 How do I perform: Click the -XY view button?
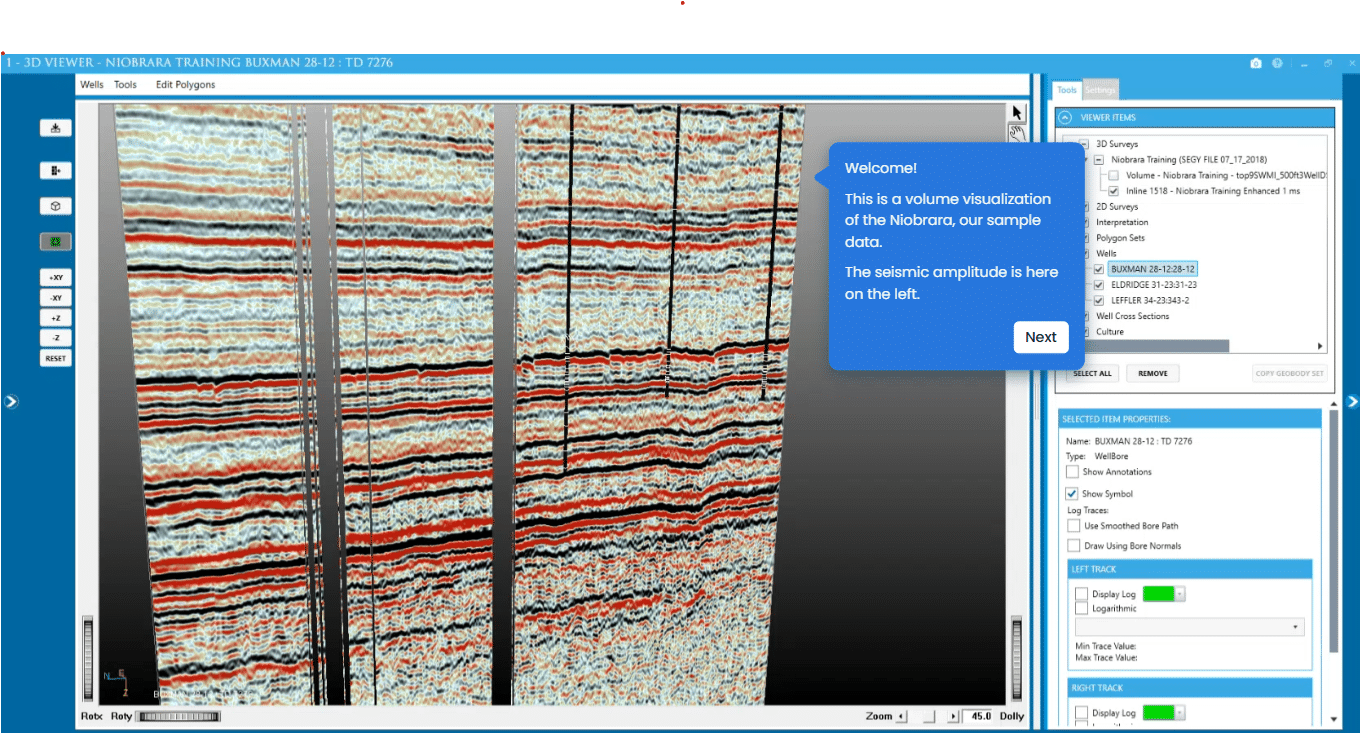tap(55, 297)
